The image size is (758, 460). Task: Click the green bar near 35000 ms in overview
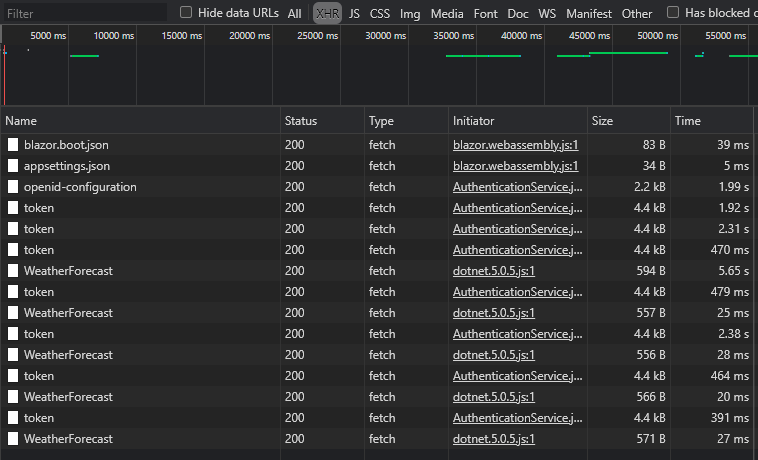483,56
